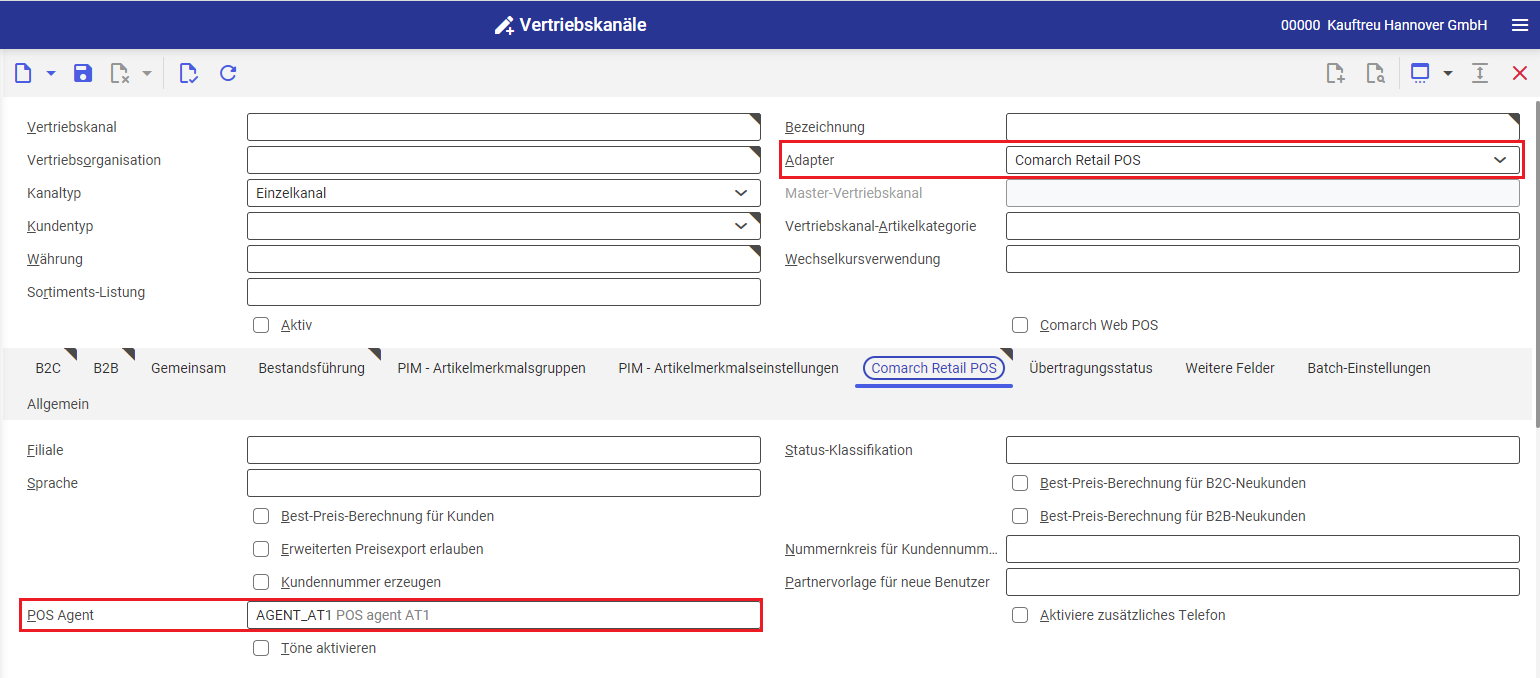Click the window layout icon

click(x=1420, y=73)
